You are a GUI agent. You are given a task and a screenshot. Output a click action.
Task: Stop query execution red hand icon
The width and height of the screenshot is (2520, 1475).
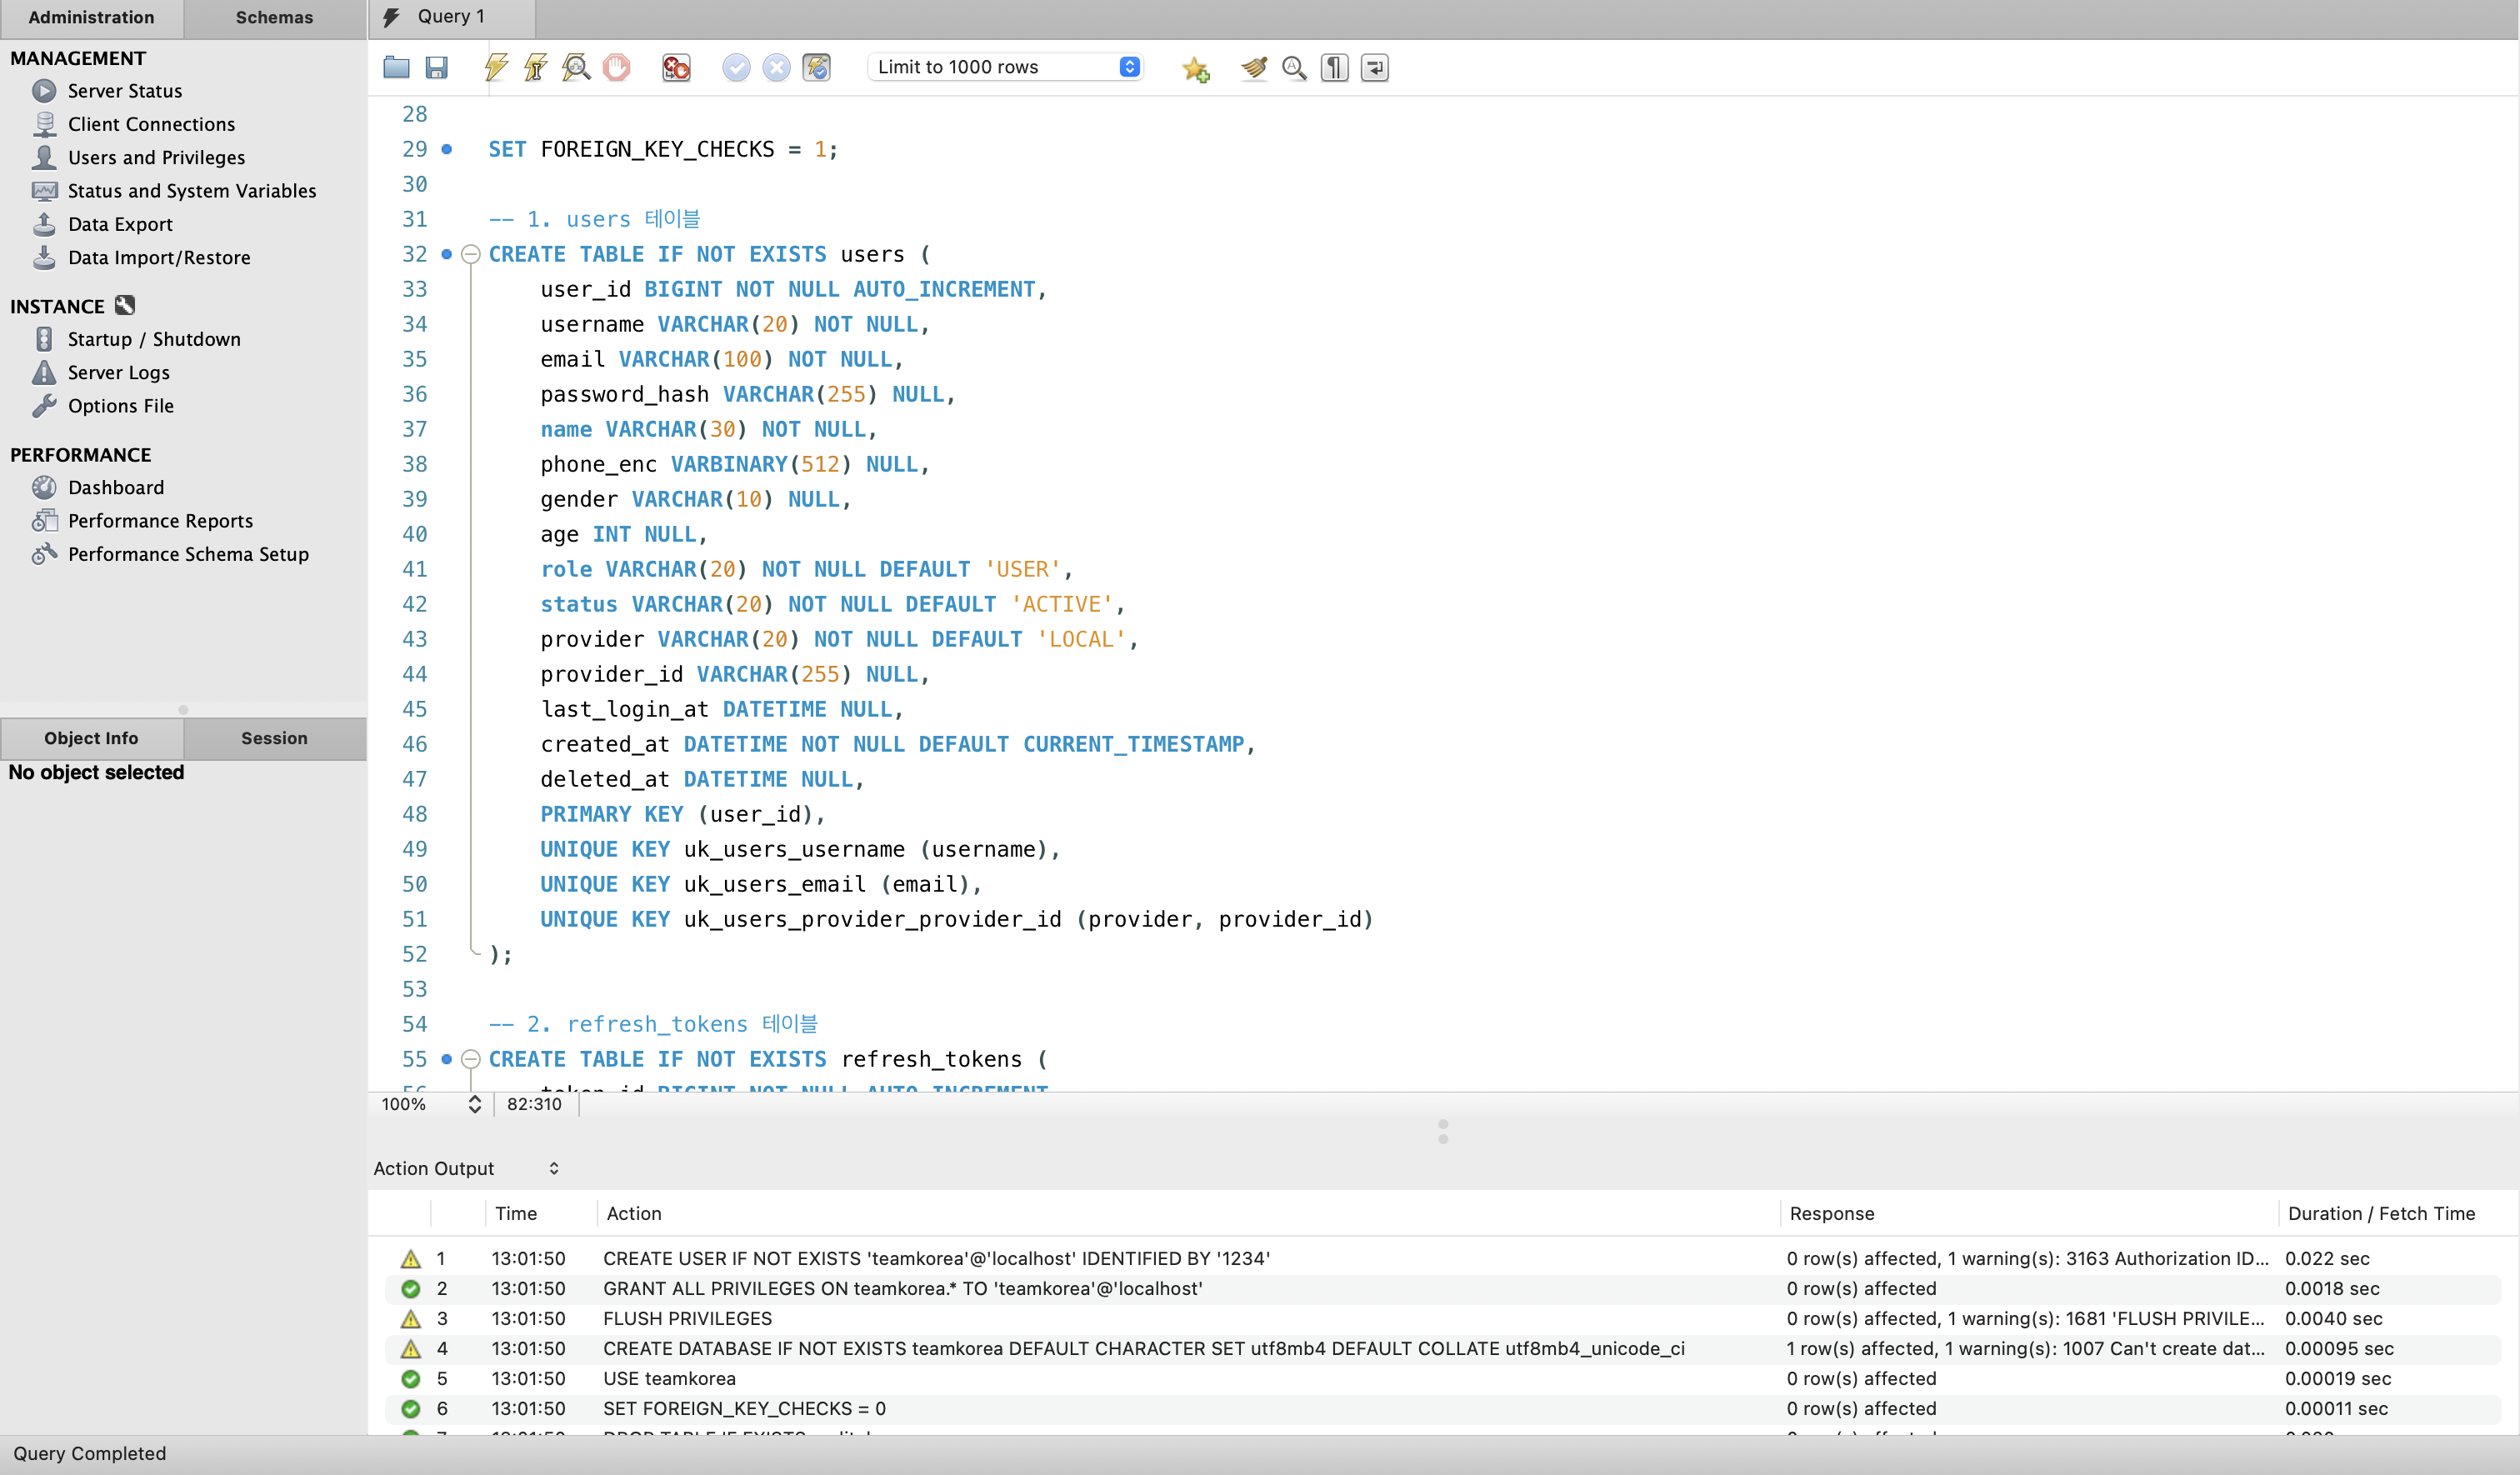coord(616,67)
